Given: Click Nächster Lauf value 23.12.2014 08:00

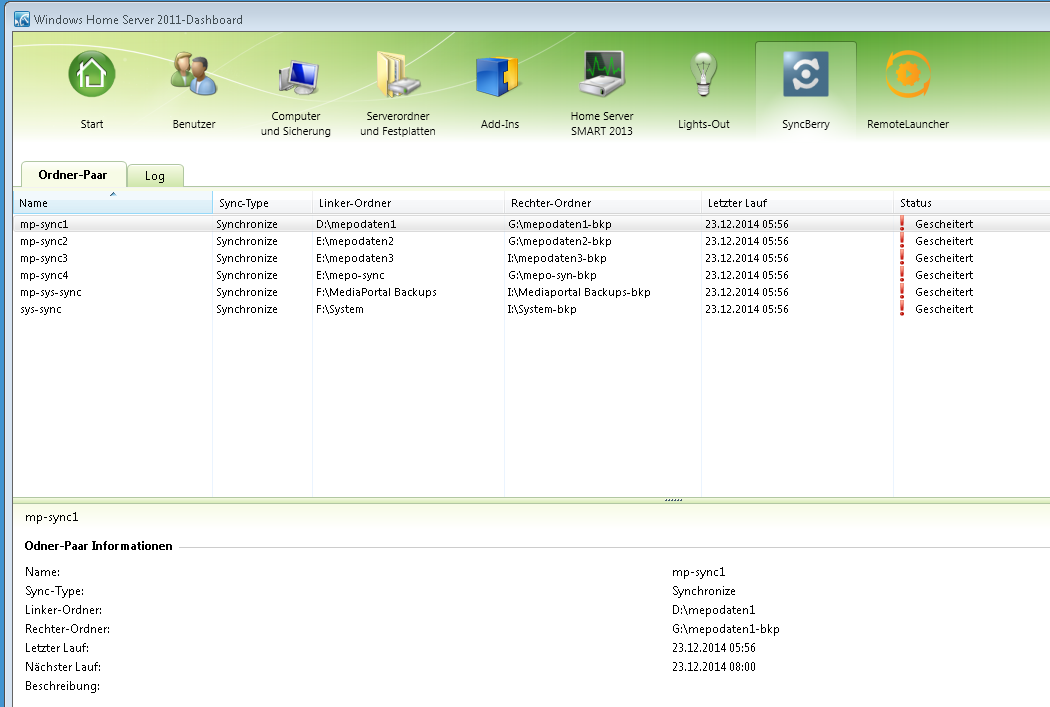Looking at the screenshot, I should tap(714, 667).
